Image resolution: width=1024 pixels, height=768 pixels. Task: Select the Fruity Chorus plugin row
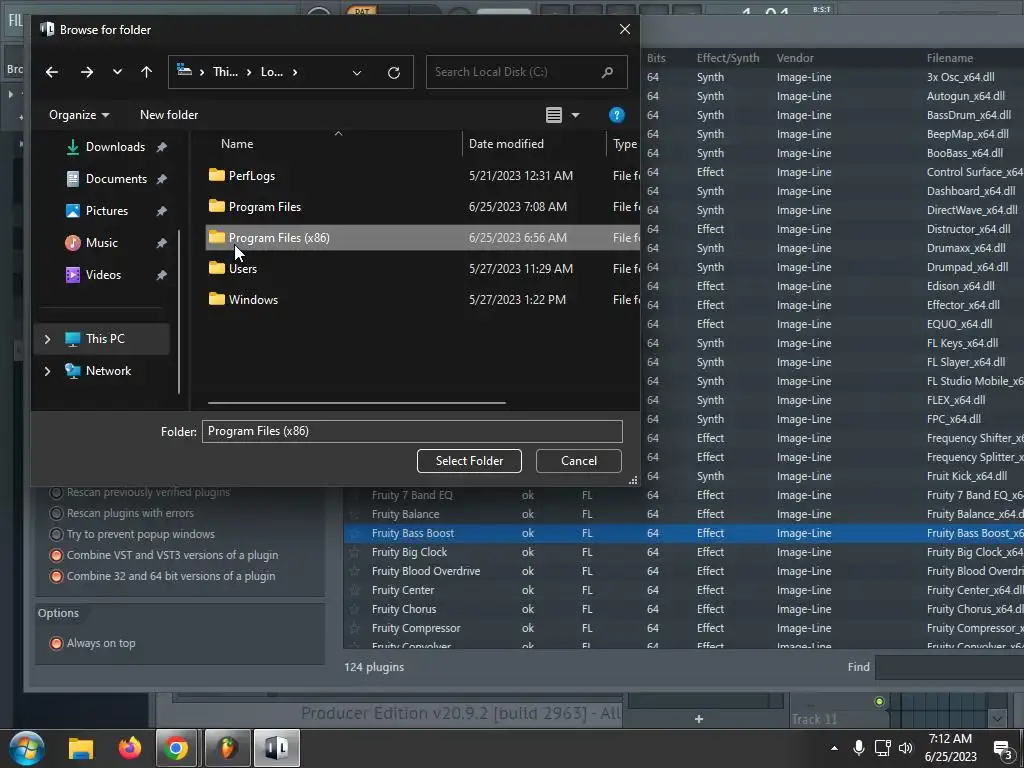click(x=684, y=609)
